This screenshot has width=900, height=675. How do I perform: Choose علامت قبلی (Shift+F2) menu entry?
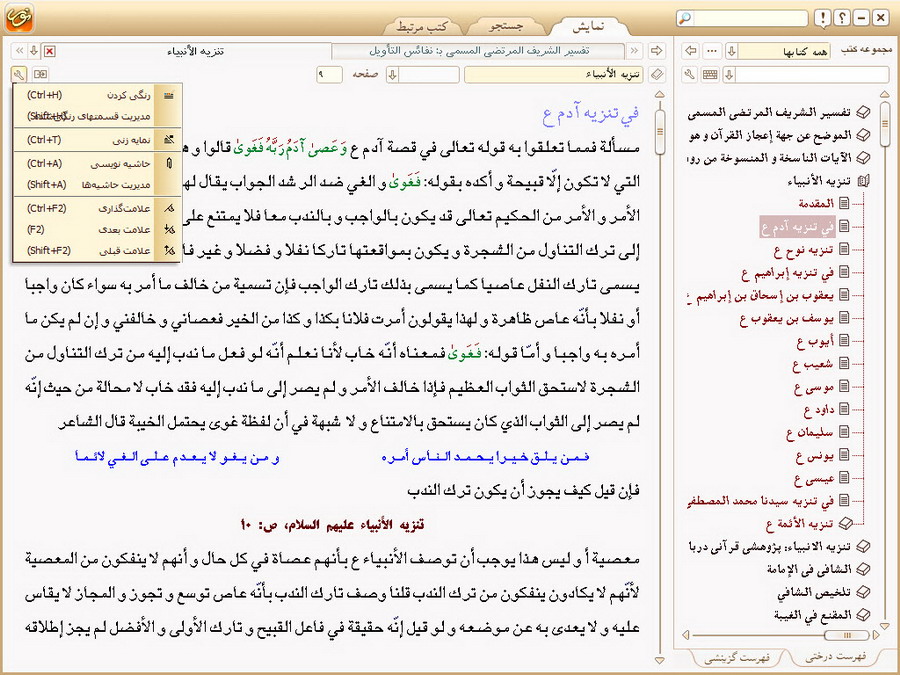97,251
